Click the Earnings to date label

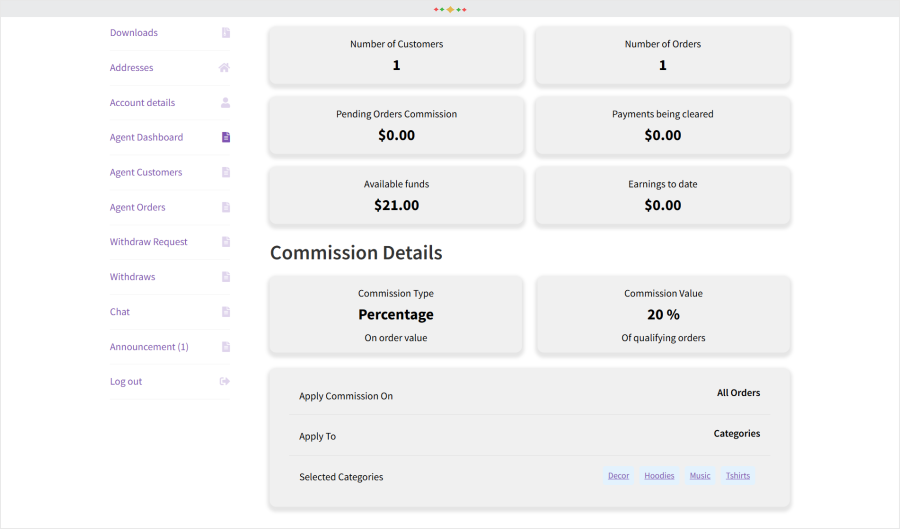[x=663, y=184]
